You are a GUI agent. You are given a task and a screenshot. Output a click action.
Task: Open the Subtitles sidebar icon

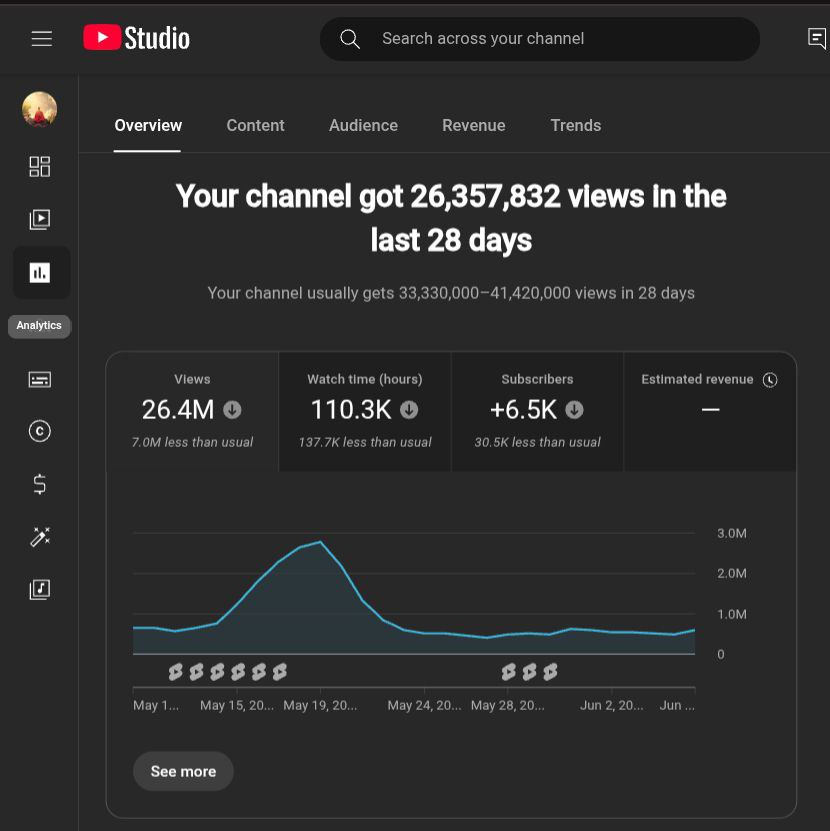(x=40, y=379)
